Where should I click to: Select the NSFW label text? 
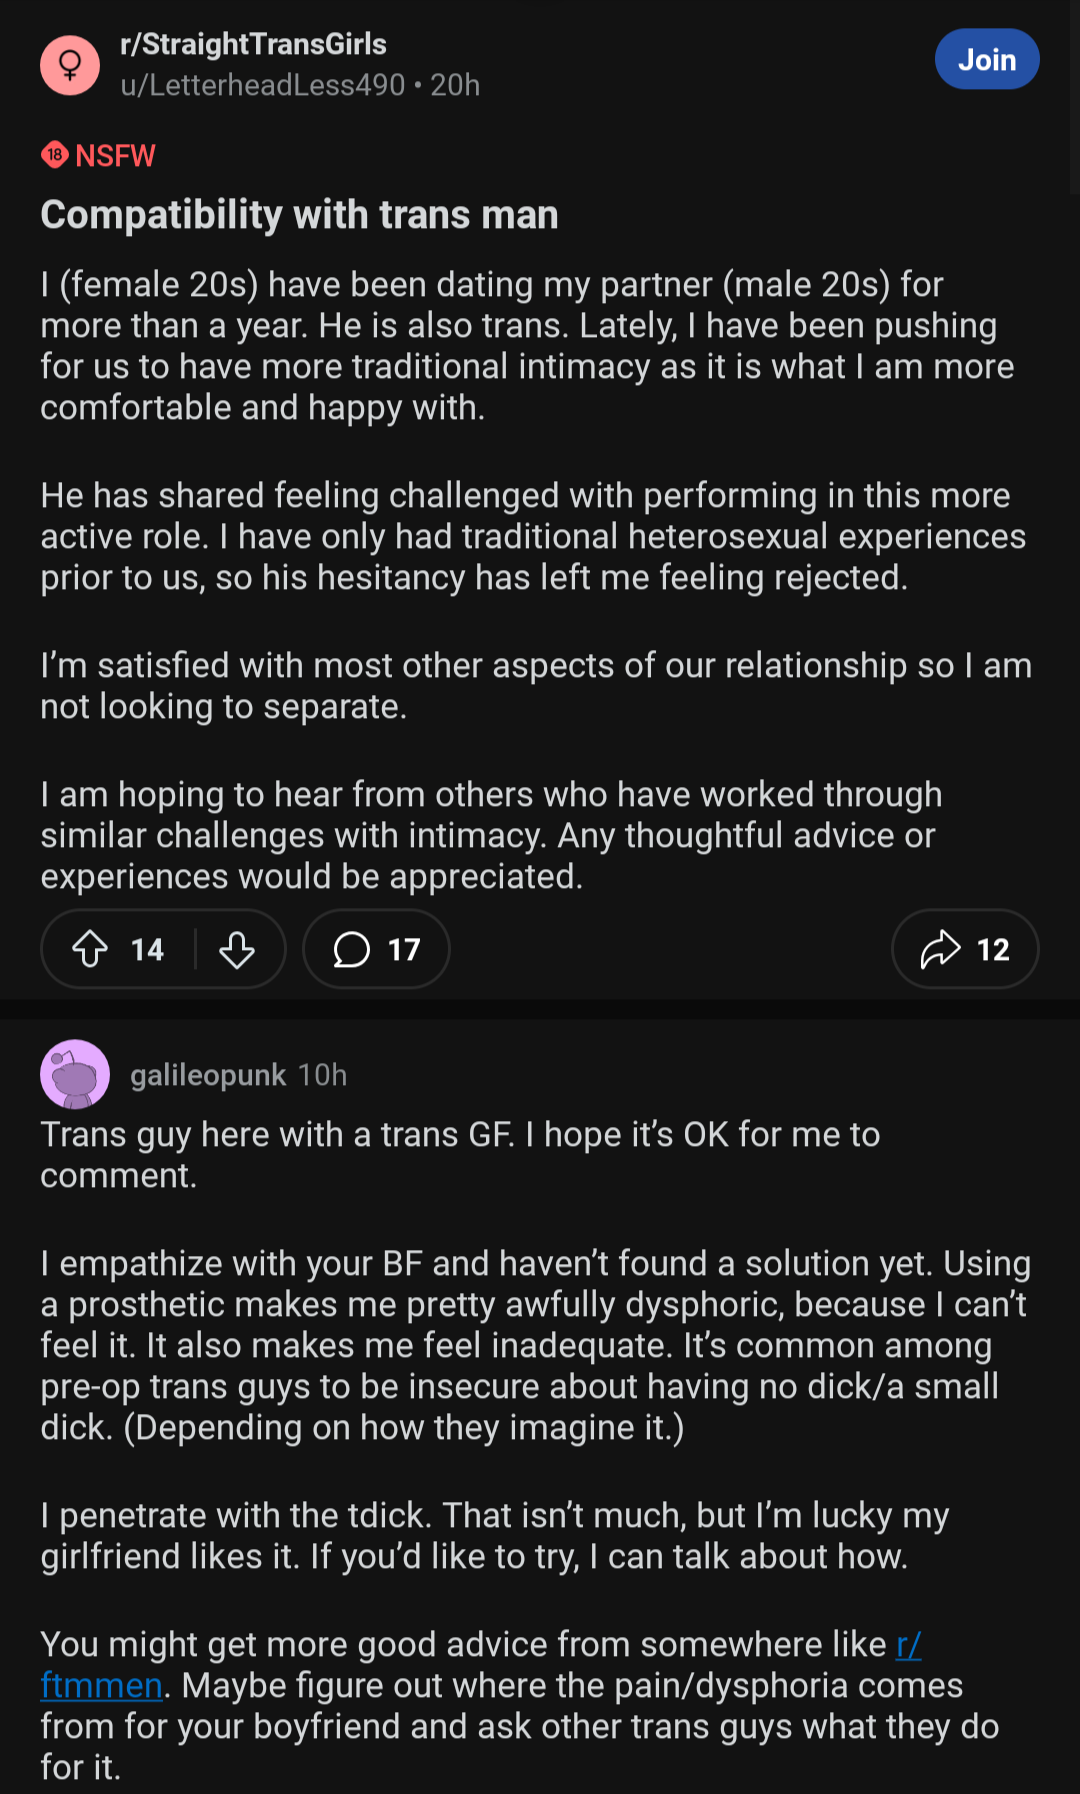click(115, 155)
